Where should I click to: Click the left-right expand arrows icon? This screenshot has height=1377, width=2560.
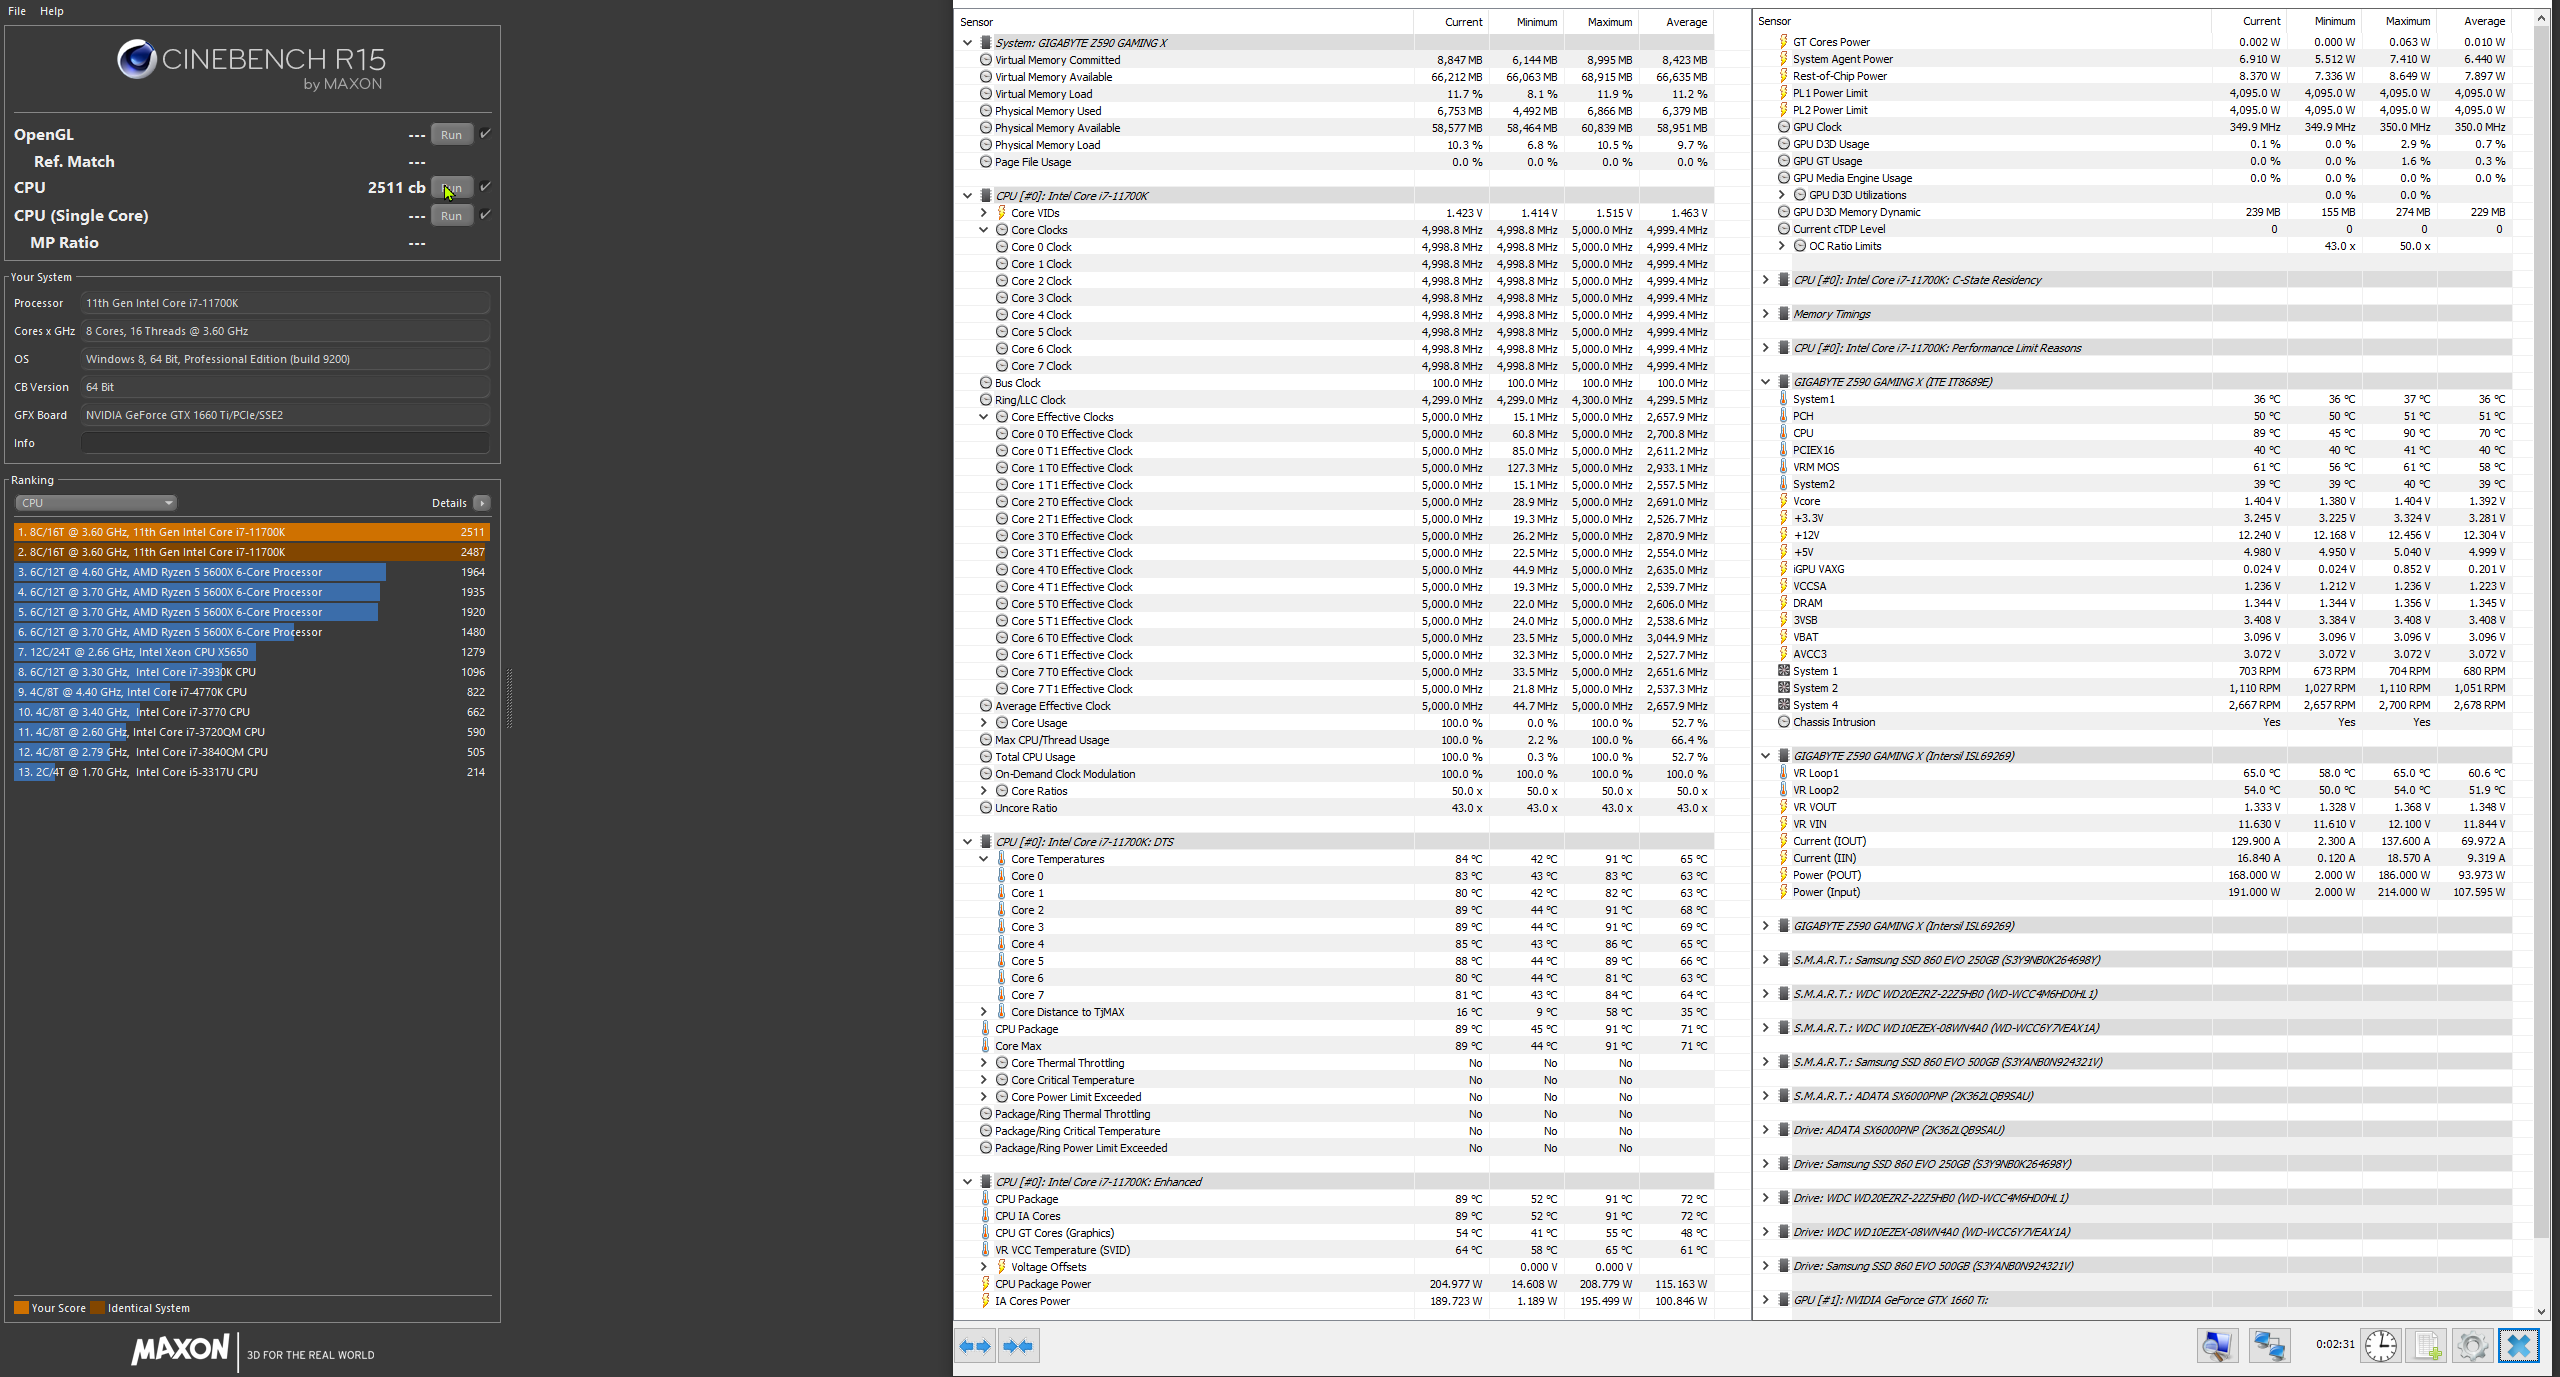click(975, 1346)
